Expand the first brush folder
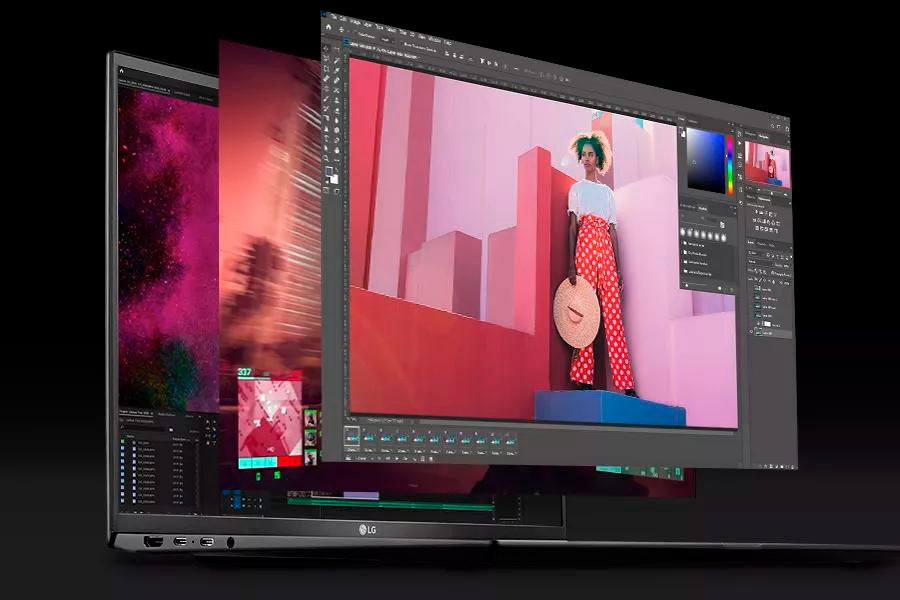 [x=685, y=245]
